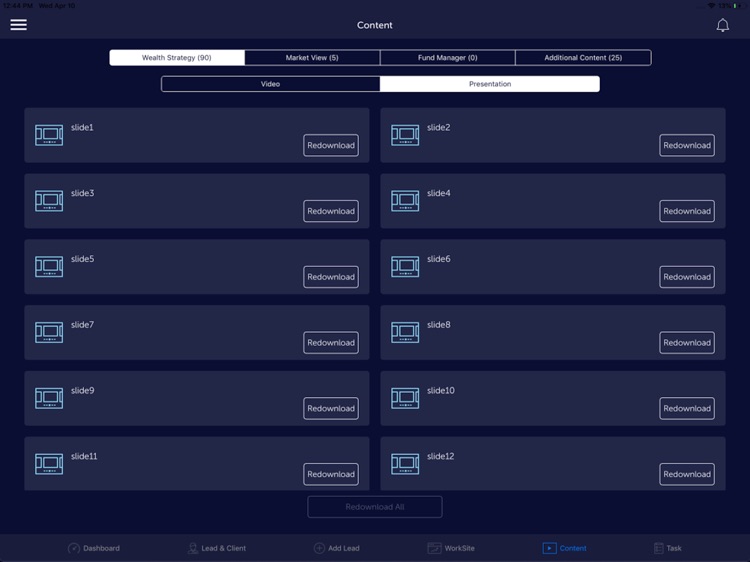Click Redownload for slide12
Viewport: 750px width, 562px height.
point(687,474)
